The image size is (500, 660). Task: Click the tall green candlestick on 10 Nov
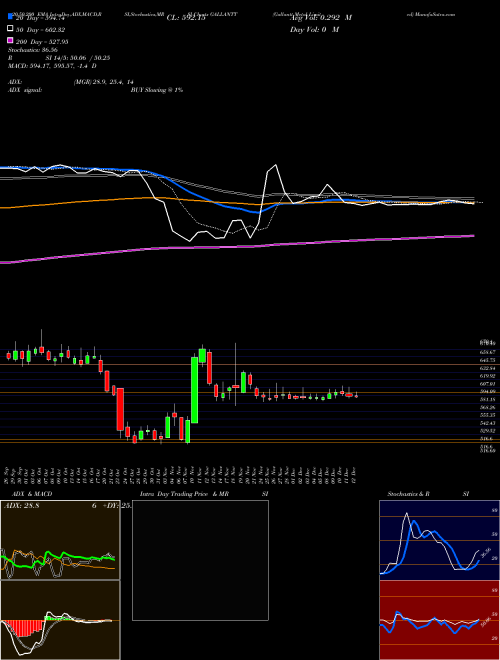[x=194, y=390]
